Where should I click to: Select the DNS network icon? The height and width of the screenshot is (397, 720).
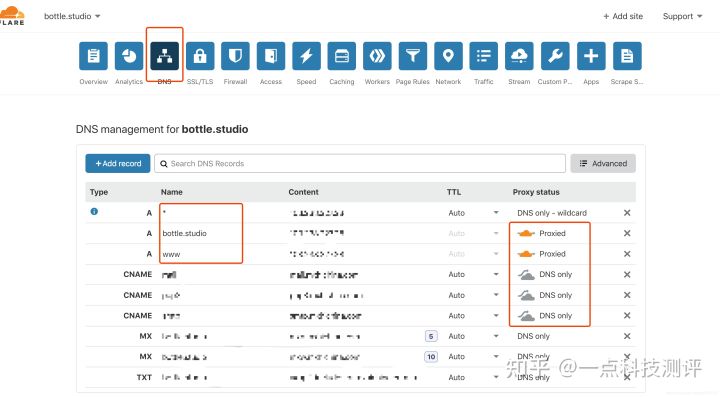(x=164, y=56)
